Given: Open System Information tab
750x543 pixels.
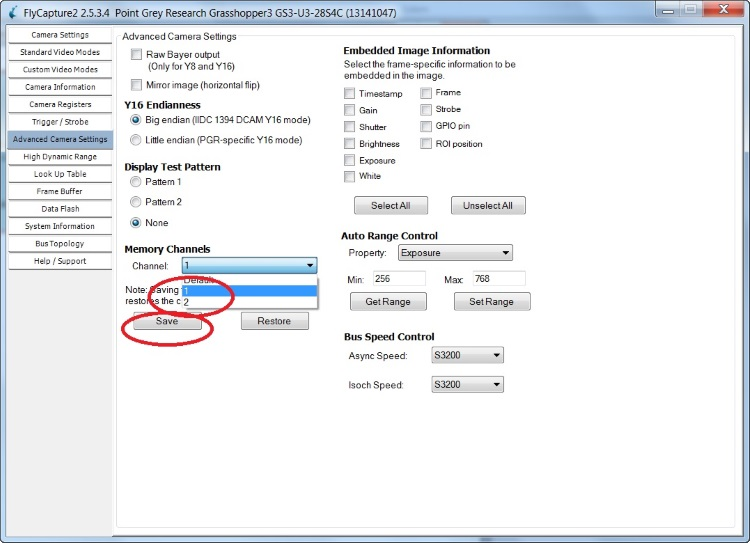Looking at the screenshot, I should click(x=60, y=226).
